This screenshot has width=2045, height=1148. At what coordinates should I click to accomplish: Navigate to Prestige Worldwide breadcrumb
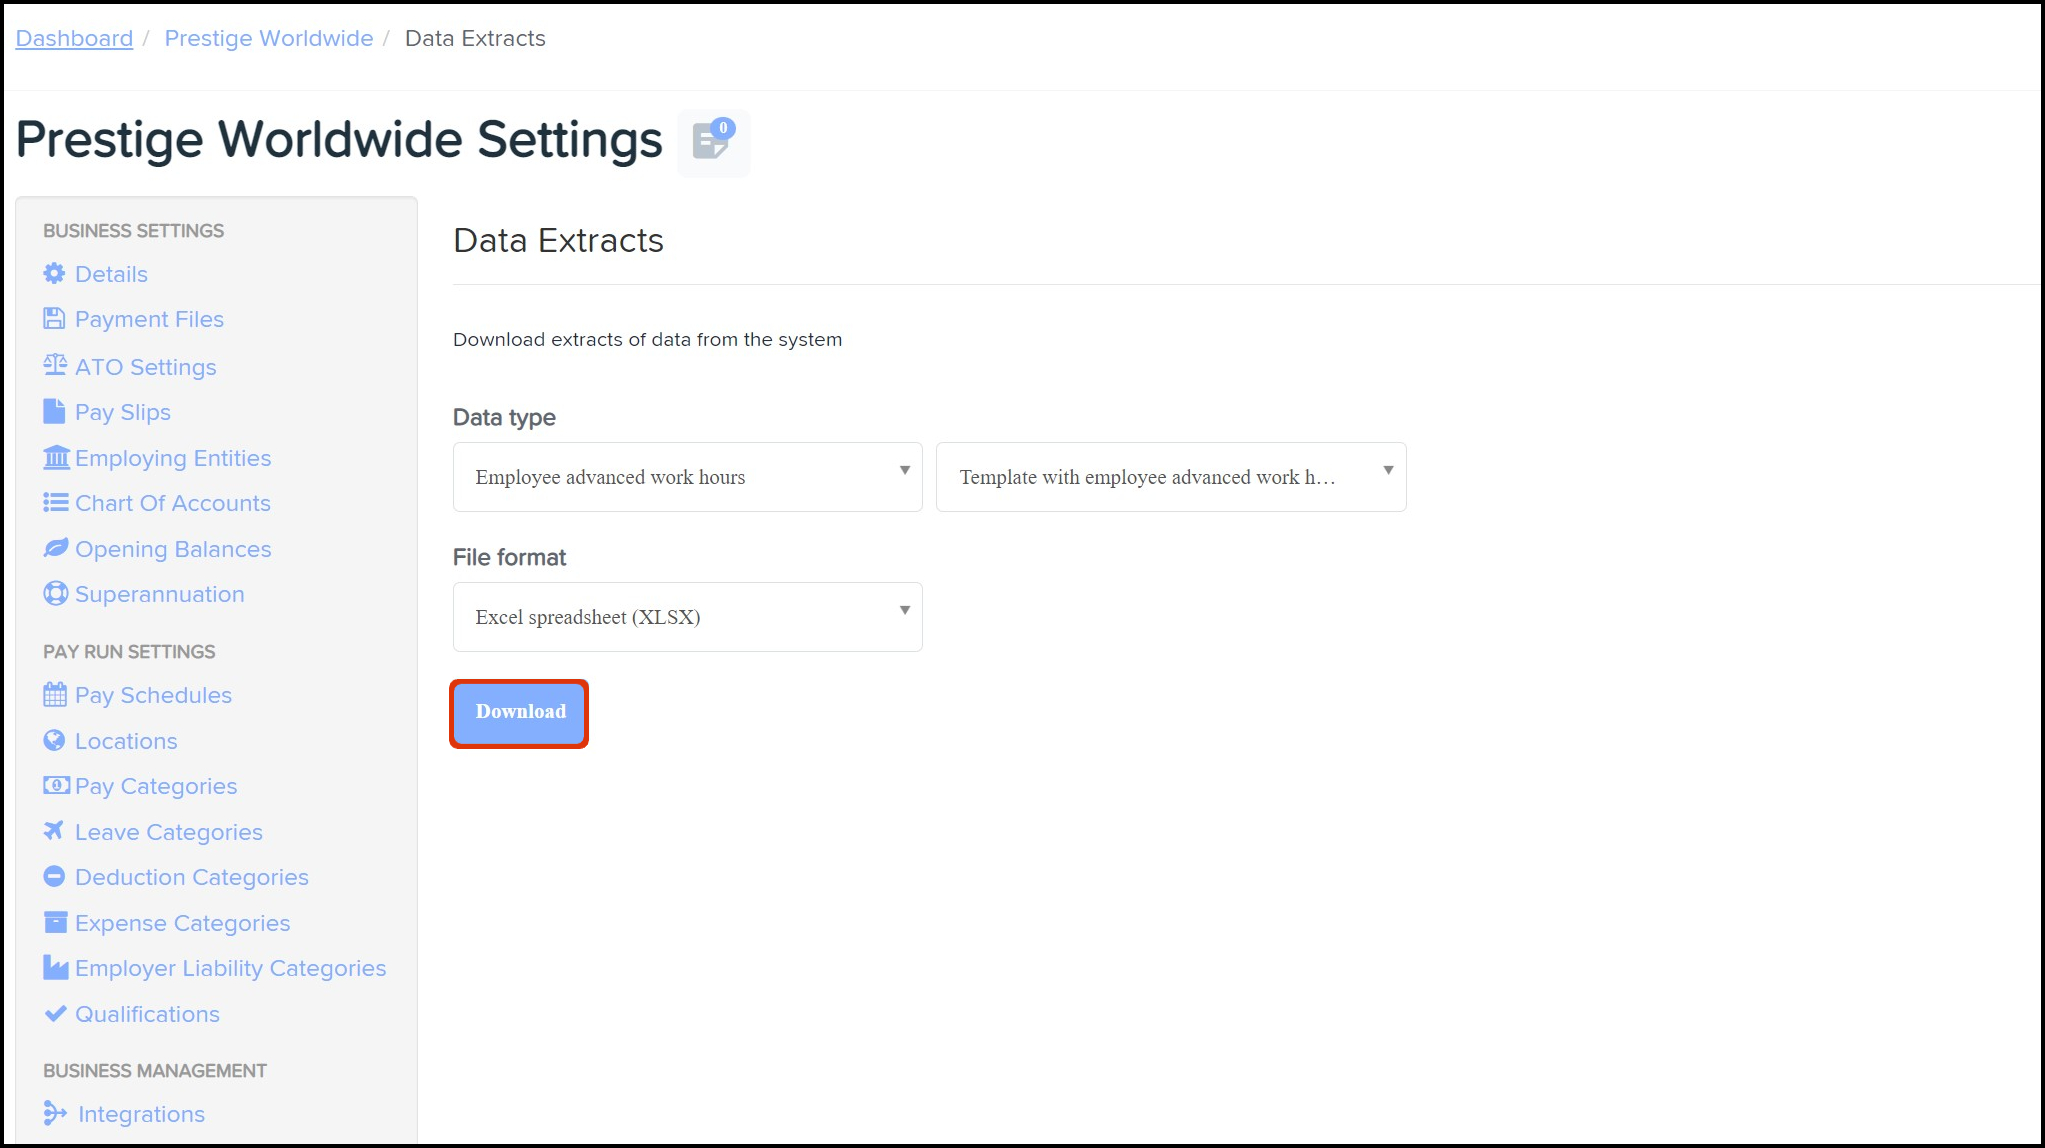click(268, 38)
